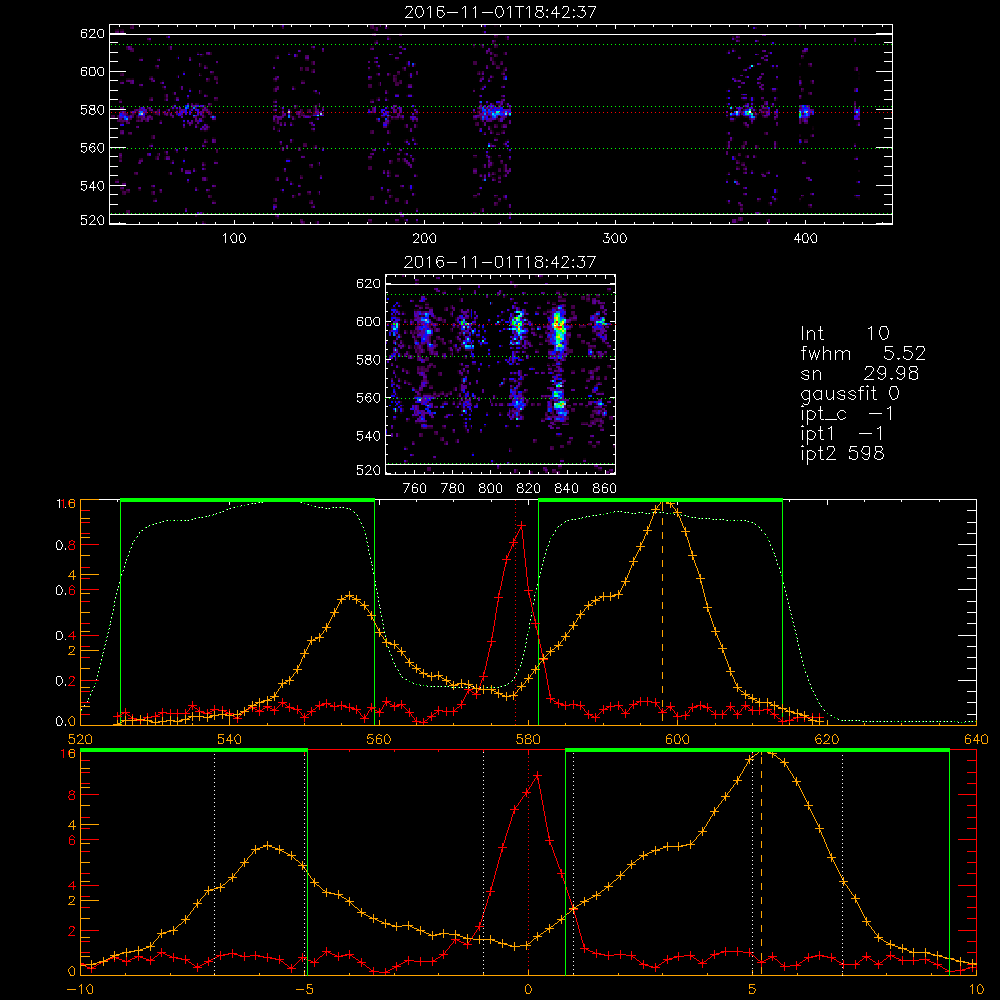The width and height of the screenshot is (1000, 1000).
Task: Click x-axis label 300 on top image
Action: click(615, 239)
